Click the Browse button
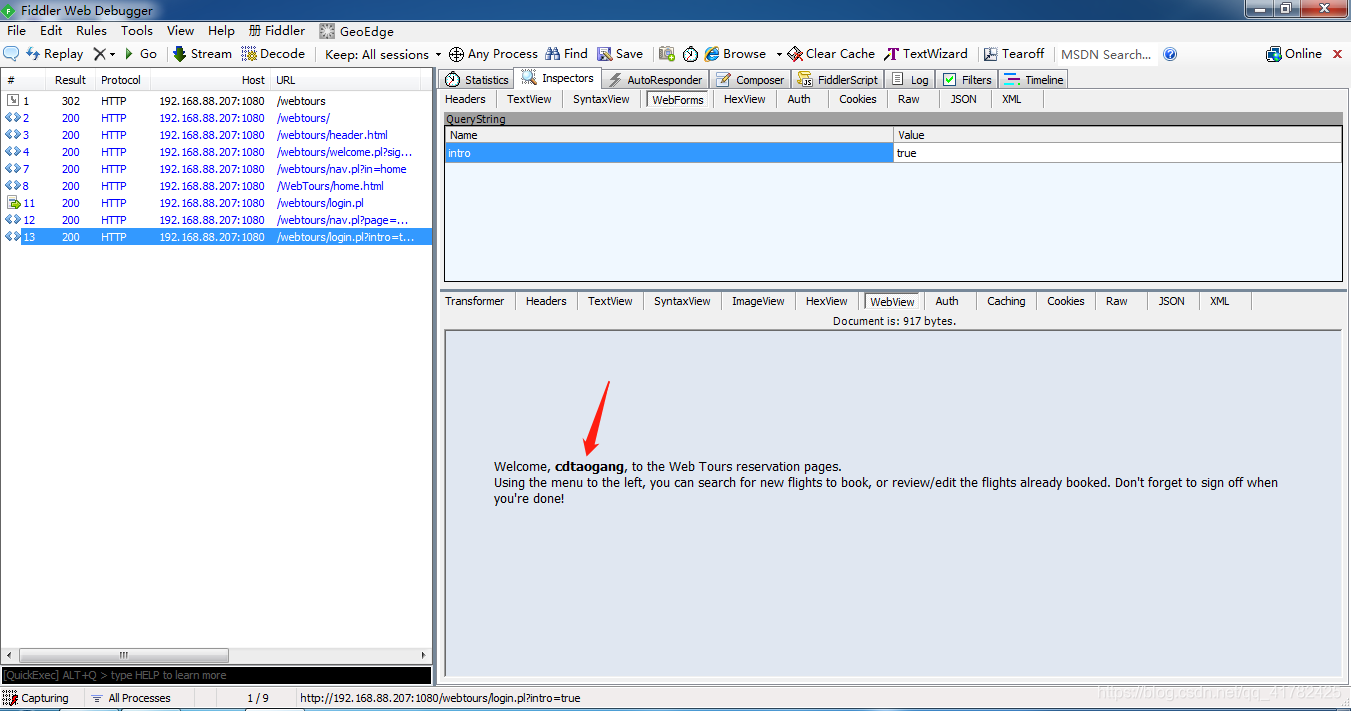1351x711 pixels. pyautogui.click(x=735, y=54)
